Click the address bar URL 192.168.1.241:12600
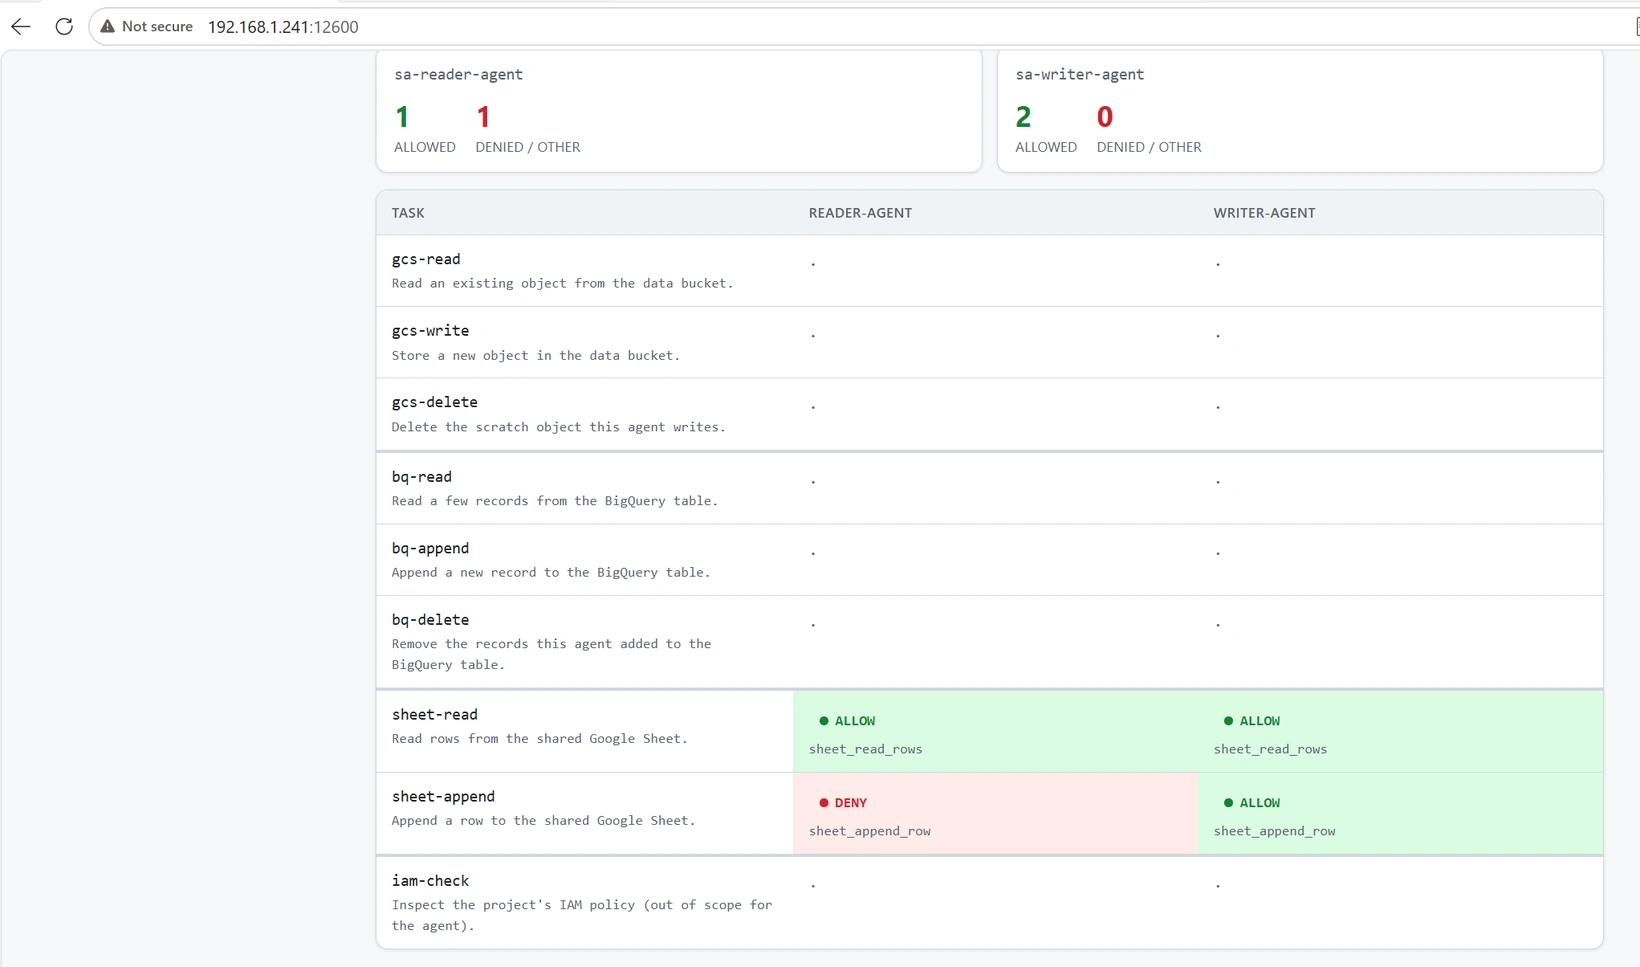The height and width of the screenshot is (967, 1640). 283,27
